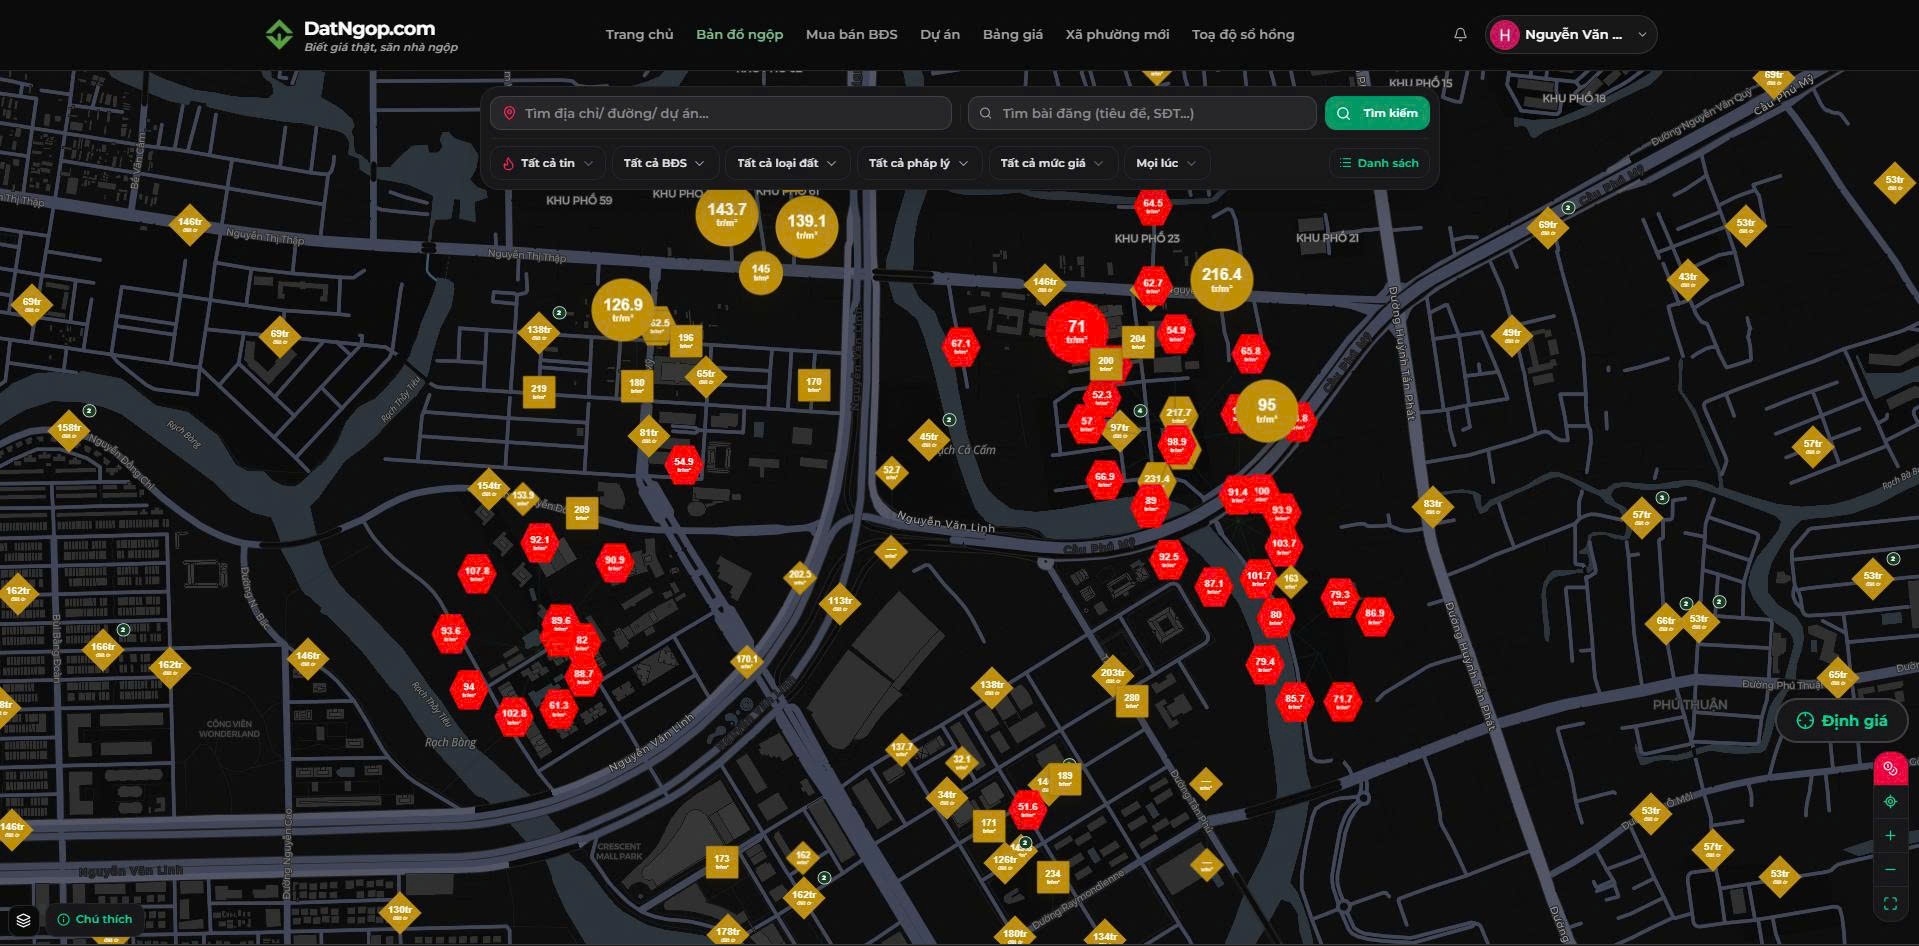Viewport: 1919px width, 946px height.
Task: Click the 113tr diamond marker
Action: tap(839, 604)
